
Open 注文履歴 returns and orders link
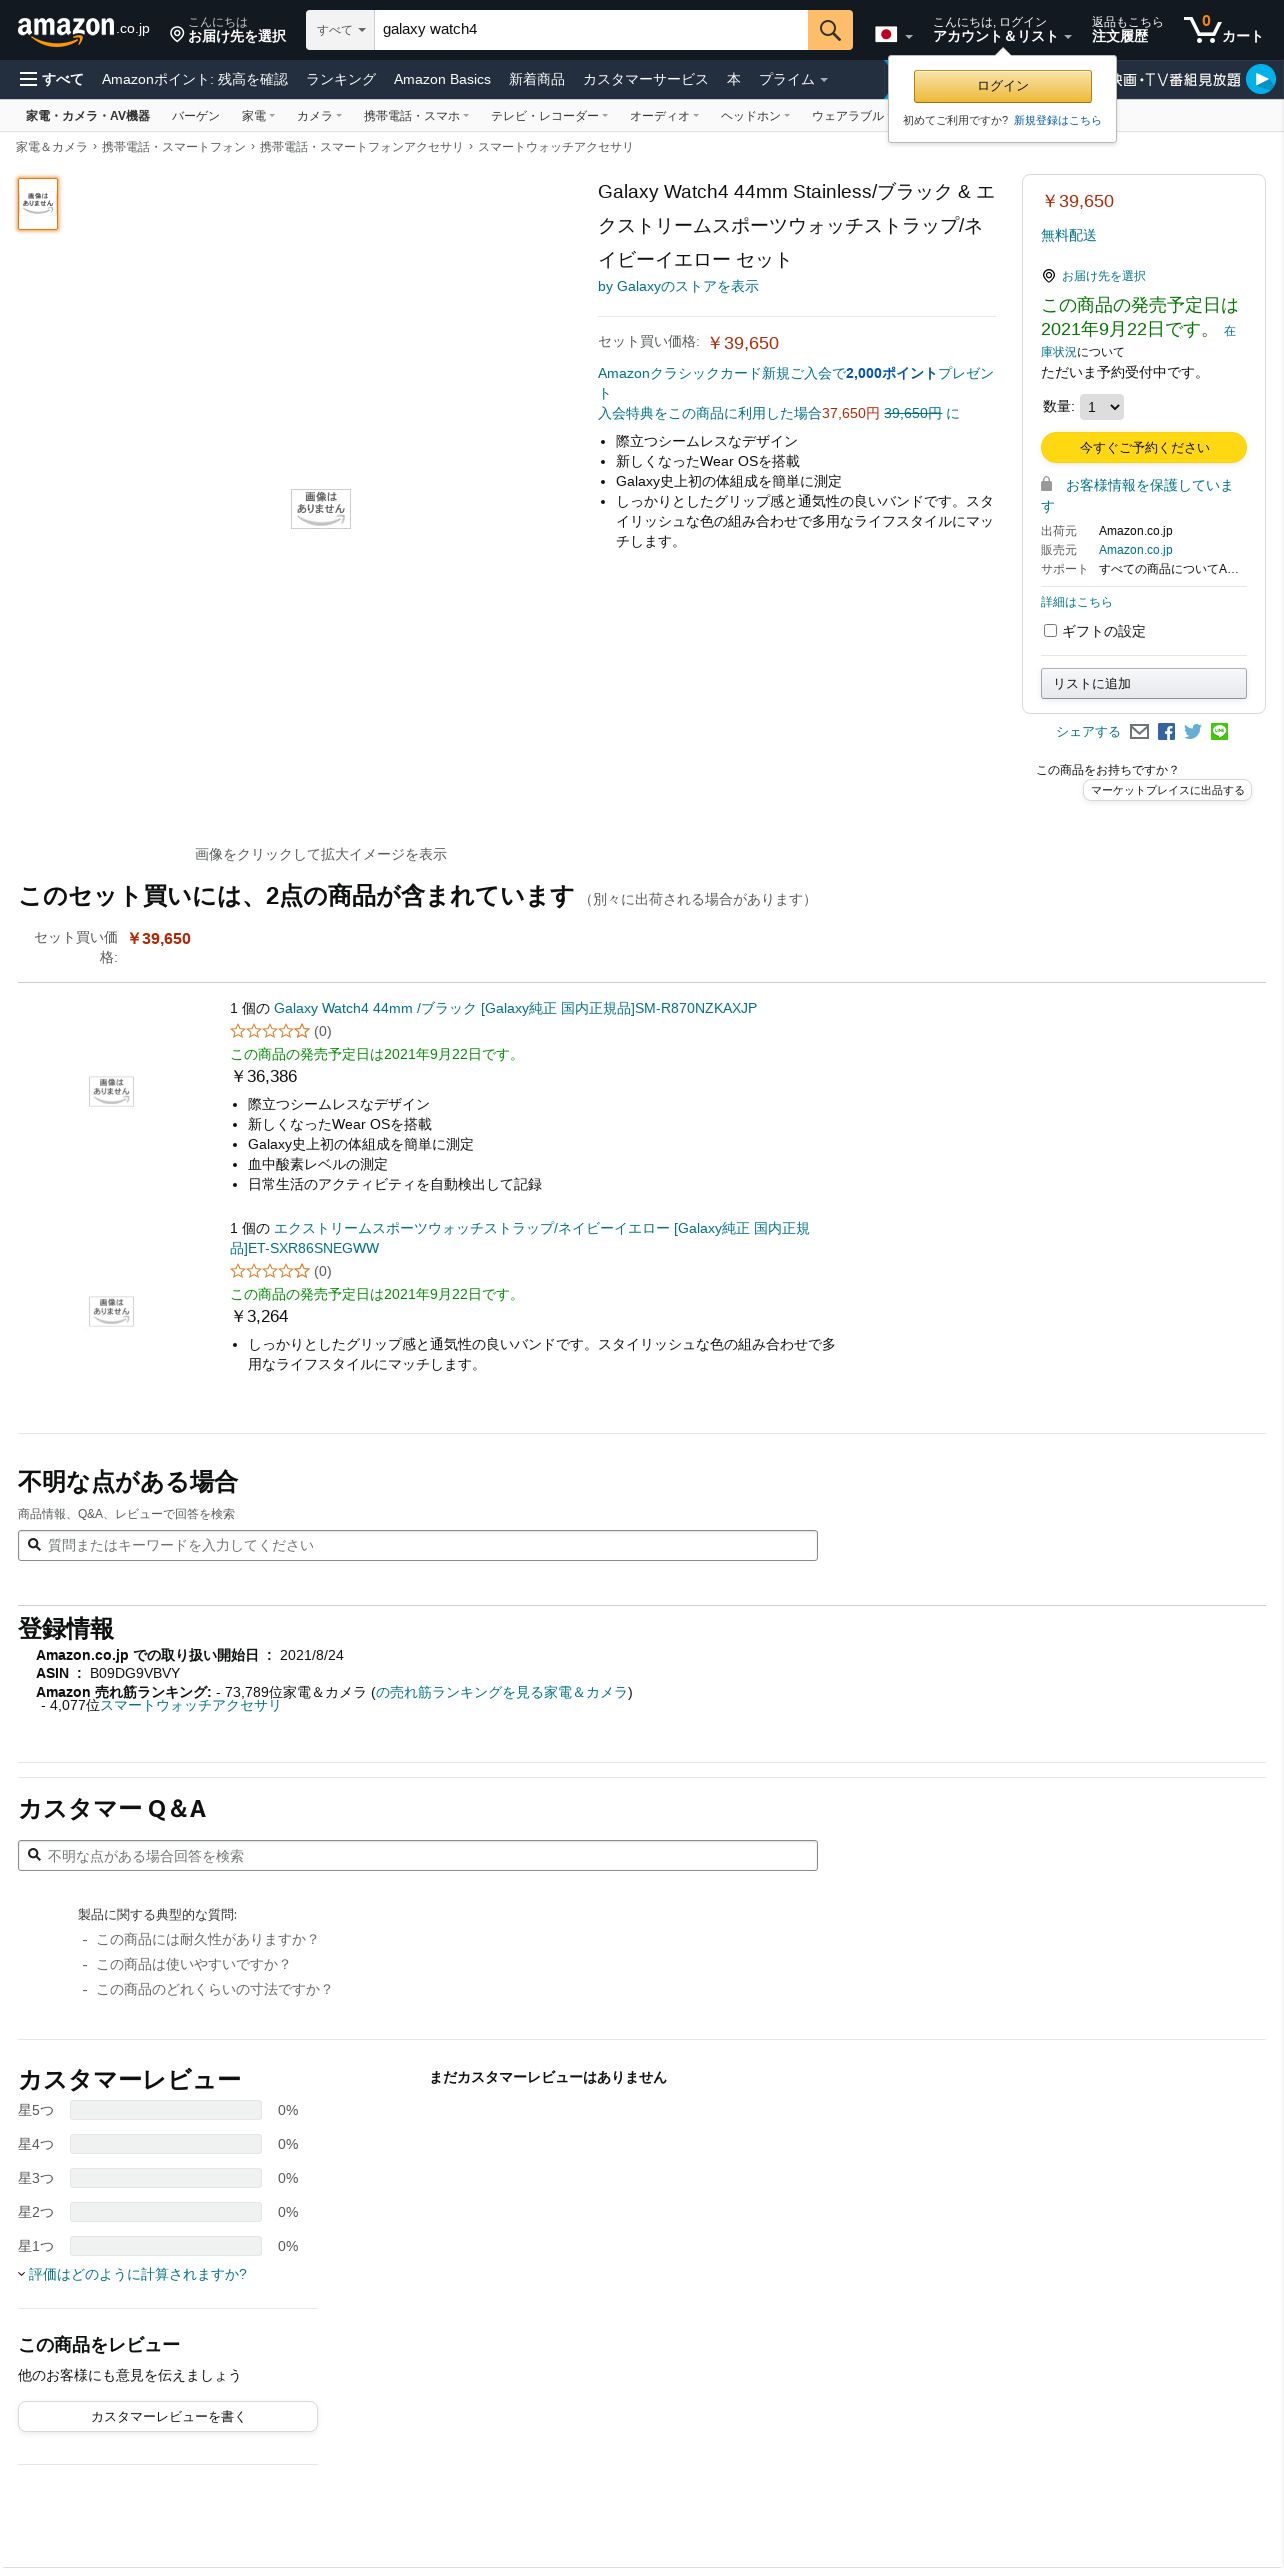tap(1127, 30)
